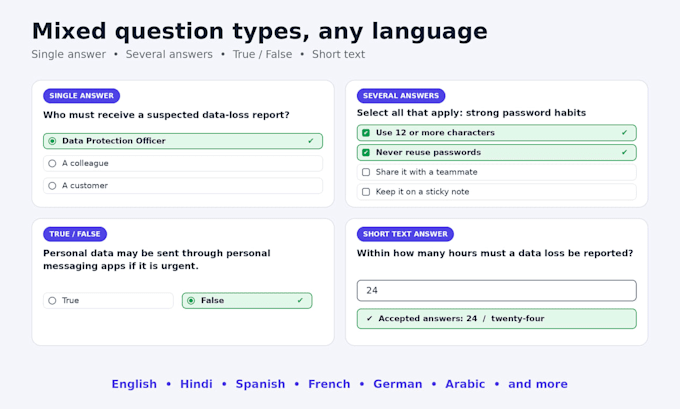The width and height of the screenshot is (680, 409).
Task: Select the English language link
Action: (134, 384)
